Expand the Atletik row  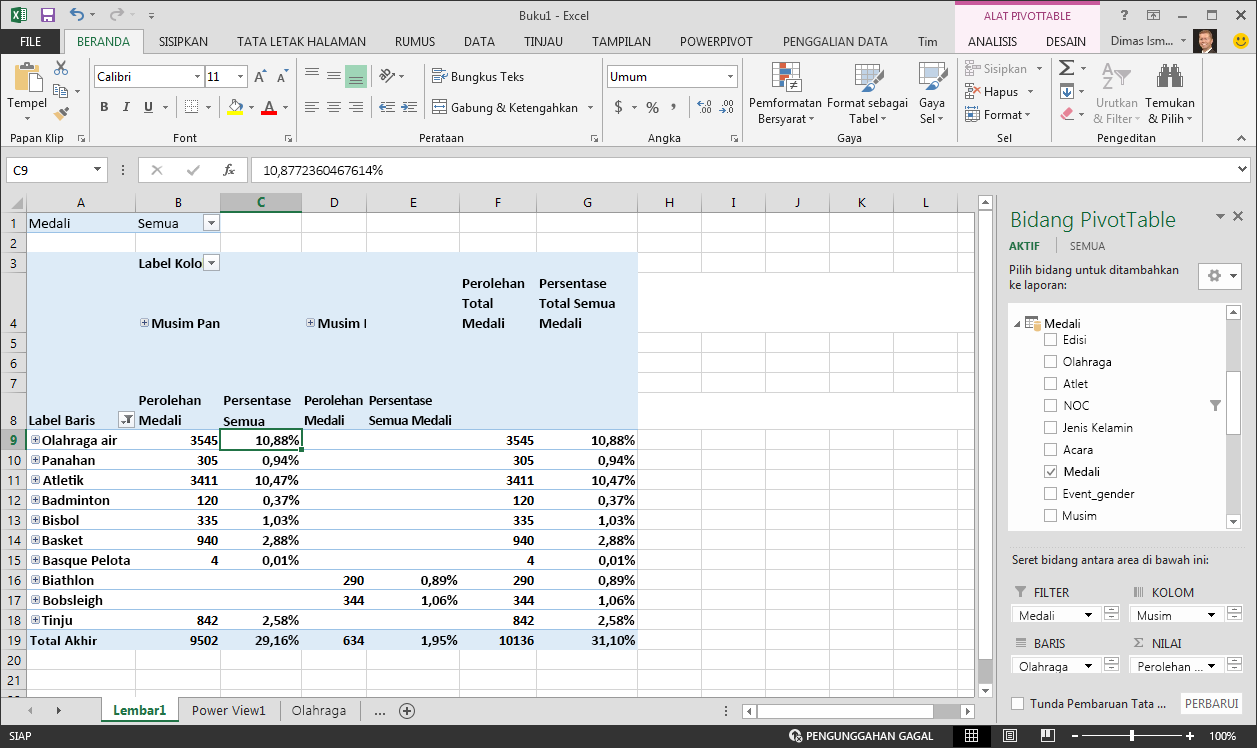click(x=35, y=480)
